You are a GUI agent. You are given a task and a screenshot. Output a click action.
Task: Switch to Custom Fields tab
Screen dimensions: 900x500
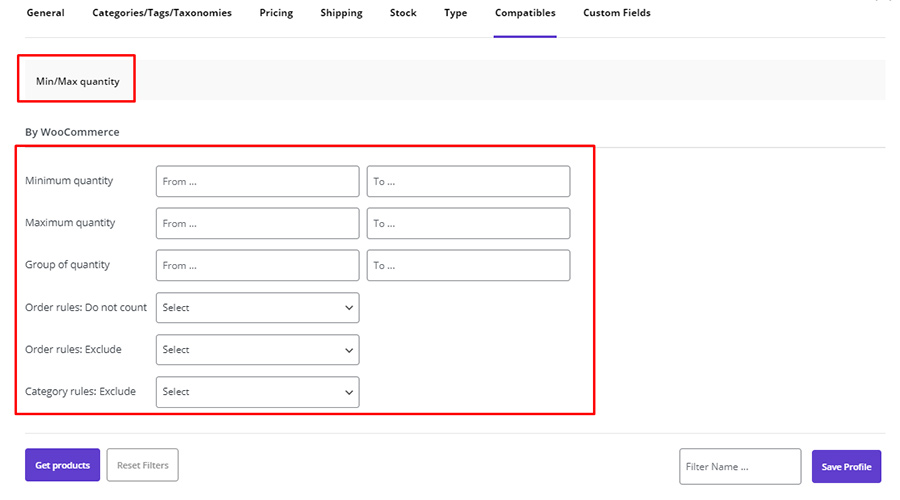click(x=616, y=13)
